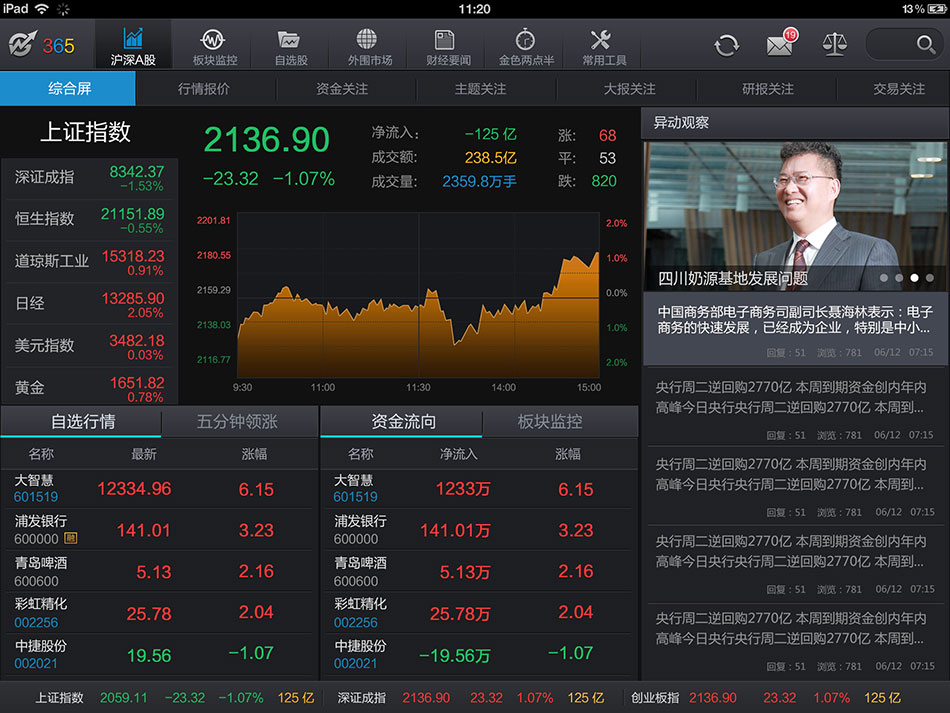Open 大智慧 601519 in 自选行情 list
The image size is (950, 713).
point(159,489)
